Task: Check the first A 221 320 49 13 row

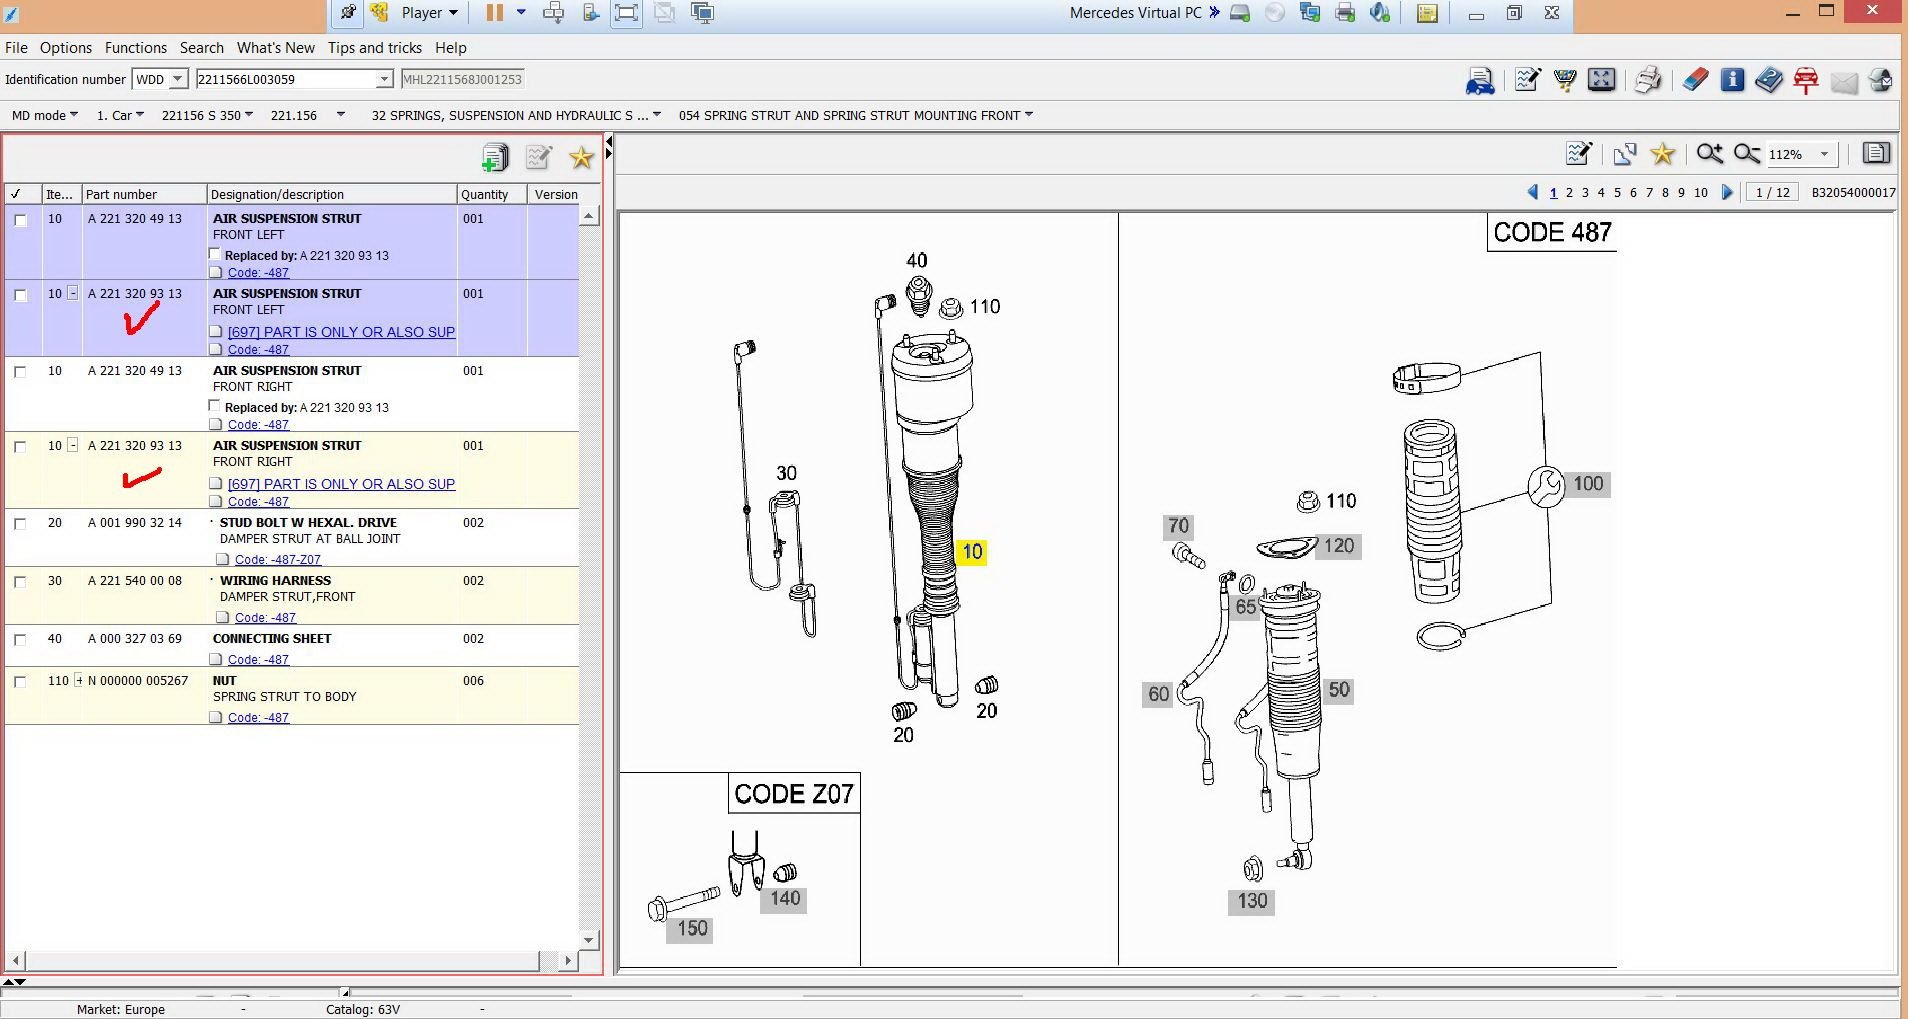Action: (x=20, y=220)
